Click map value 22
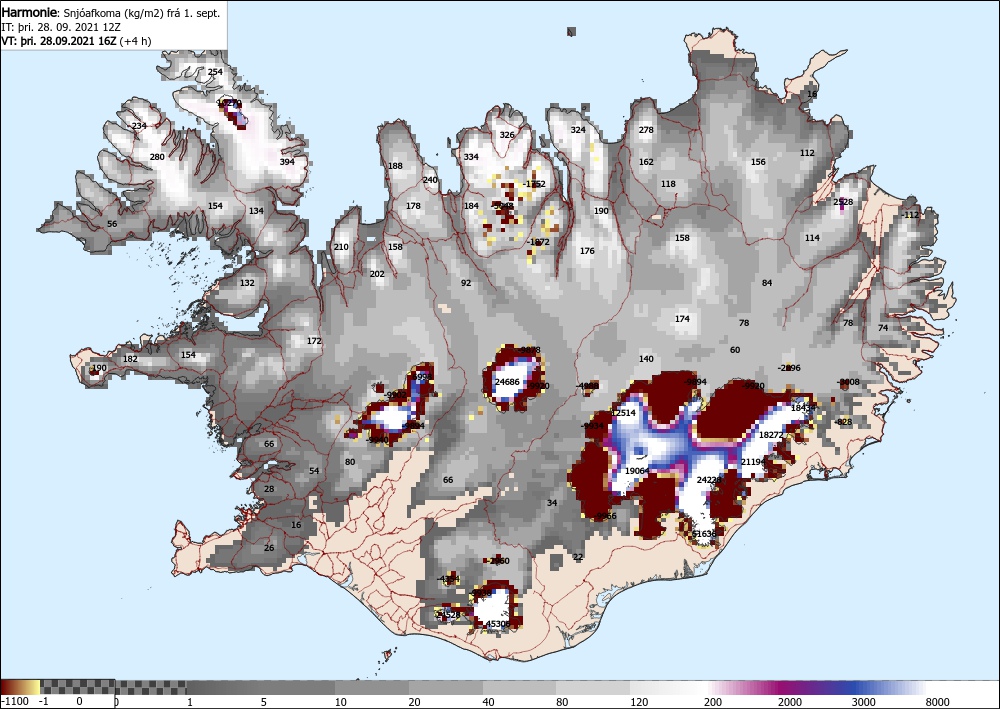The width and height of the screenshot is (1000, 709). [578, 557]
